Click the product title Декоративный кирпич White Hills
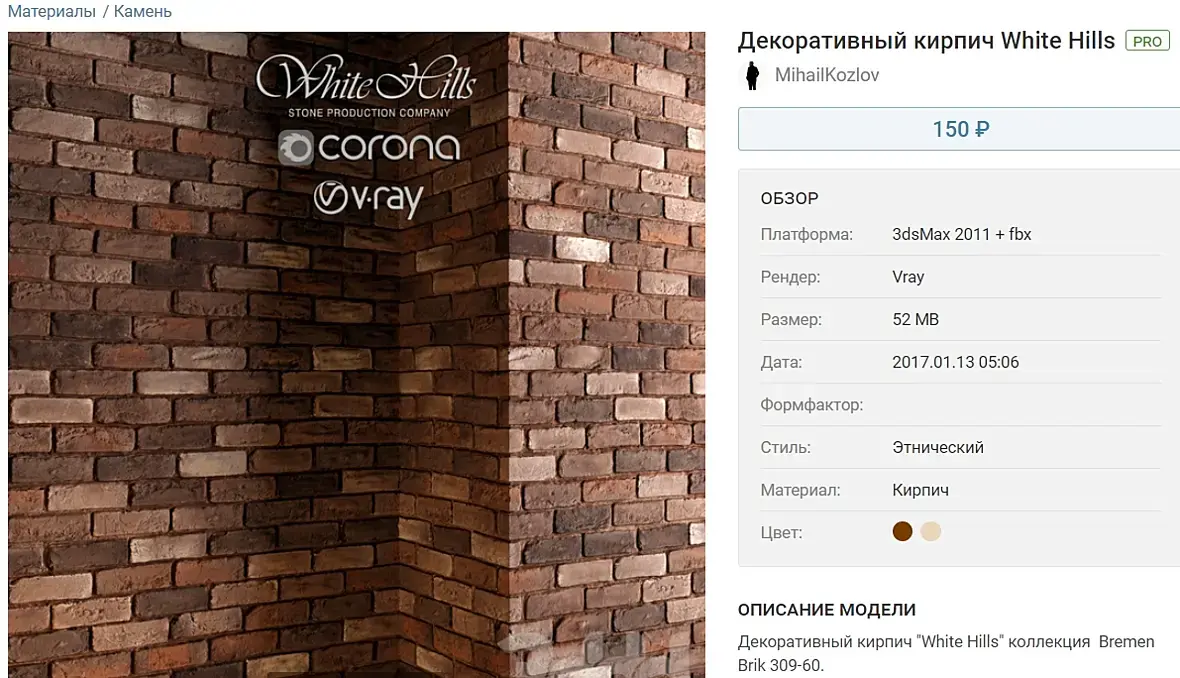This screenshot has width=1180, height=678. coord(926,41)
